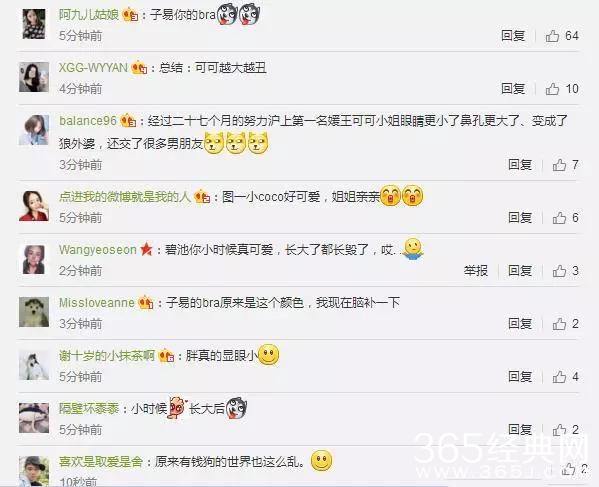Click the membership badge next to XGG-WYYAN
Image resolution: width=599 pixels, height=487 pixels.
139,68
